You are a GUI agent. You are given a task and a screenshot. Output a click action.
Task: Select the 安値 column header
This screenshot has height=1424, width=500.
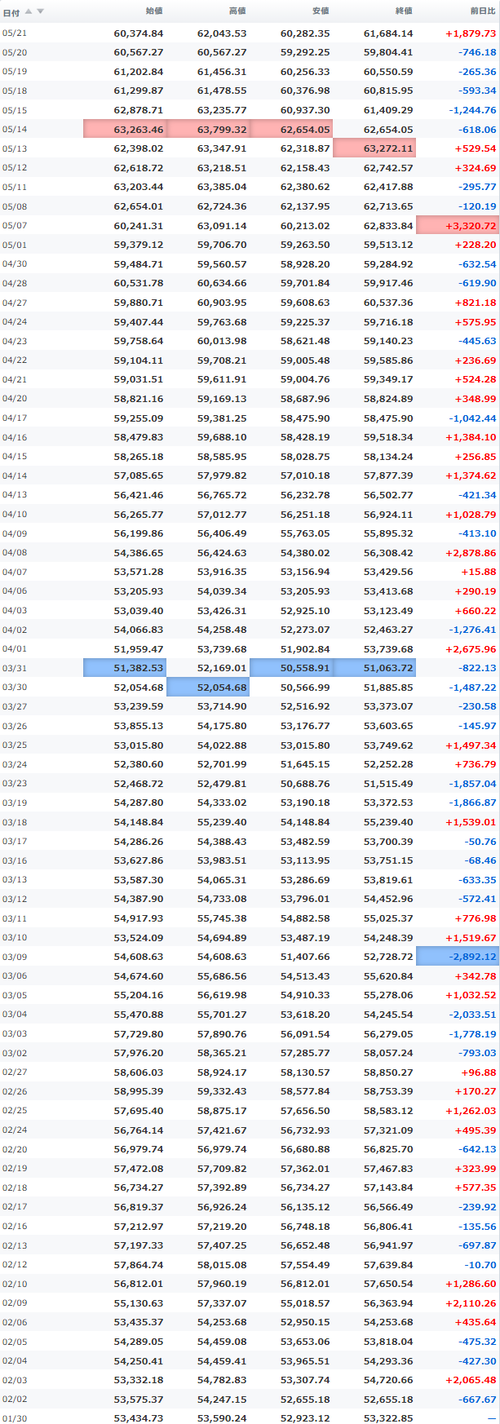coord(320,12)
